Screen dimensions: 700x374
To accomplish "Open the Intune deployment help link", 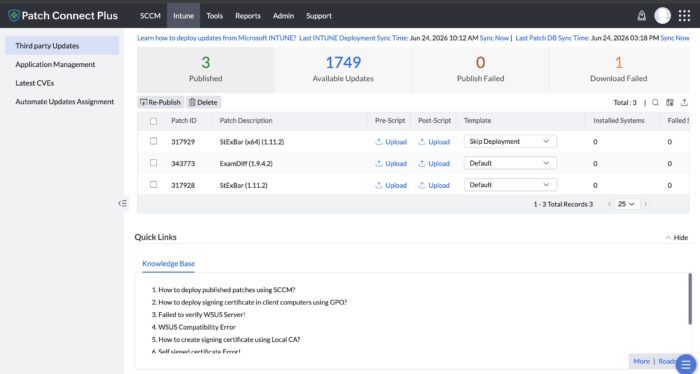I will coord(217,38).
